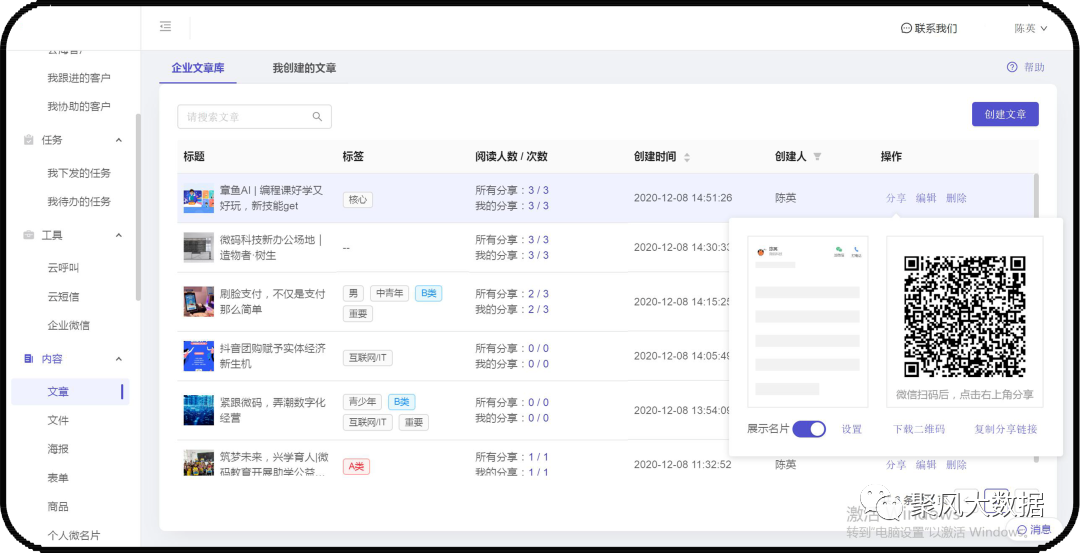
Task: Click the business card preview image
Action: [808, 322]
